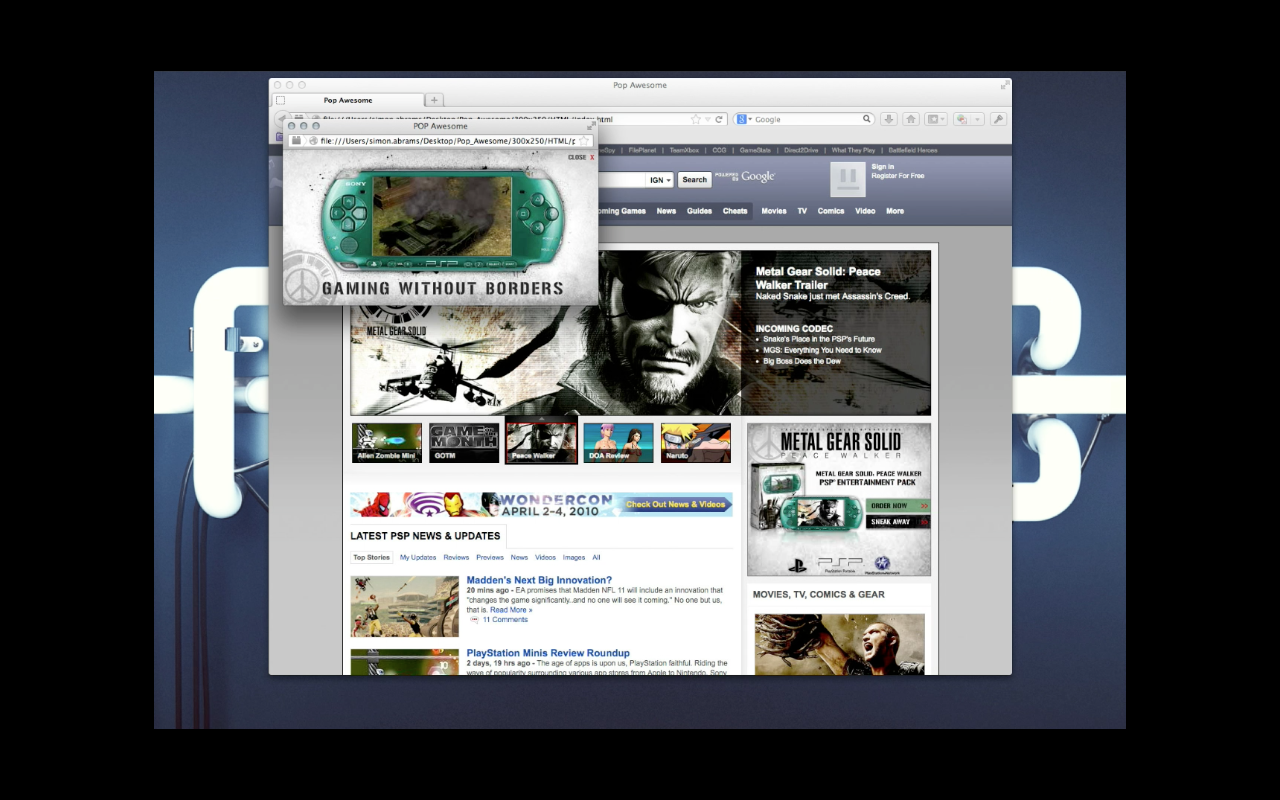Screen dimensions: 1280x800
Task: Click Direct2Drive in top network bar
Action: coord(801,150)
